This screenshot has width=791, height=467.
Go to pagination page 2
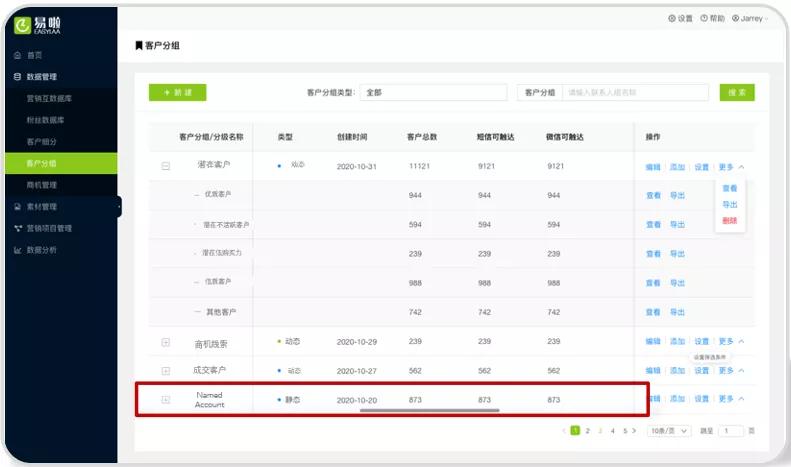[x=588, y=431]
